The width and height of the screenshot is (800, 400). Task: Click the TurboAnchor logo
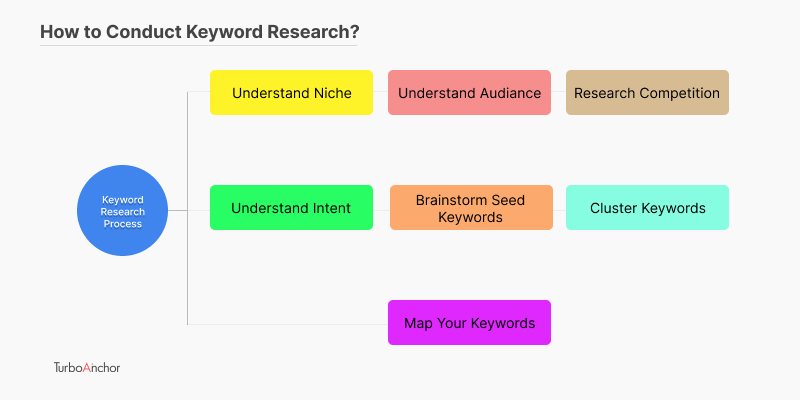tap(87, 367)
